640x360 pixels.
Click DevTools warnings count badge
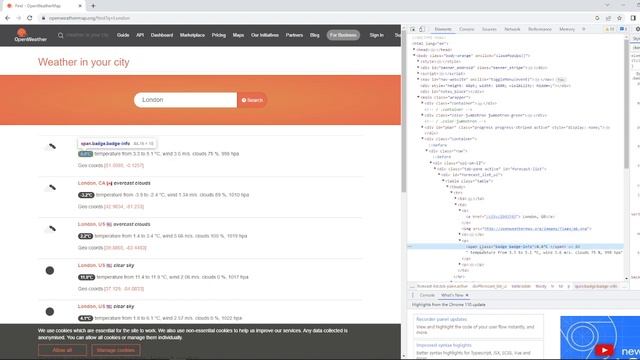click(x=610, y=29)
